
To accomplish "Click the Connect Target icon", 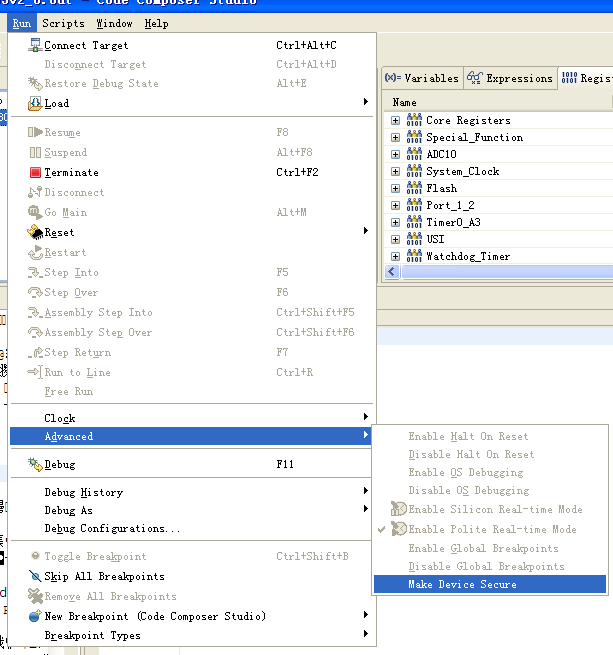I will pyautogui.click(x=35, y=45).
